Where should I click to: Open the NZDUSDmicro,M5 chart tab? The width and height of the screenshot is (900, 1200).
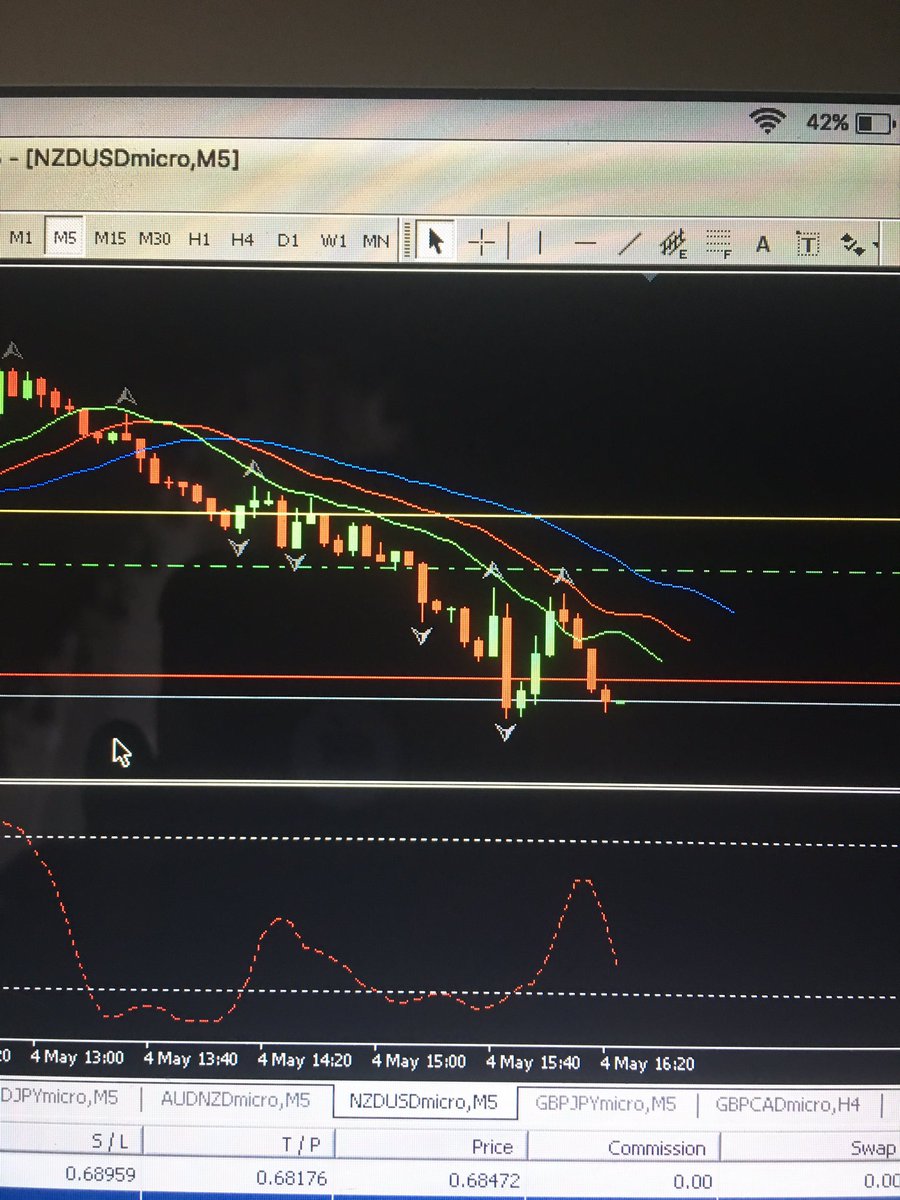pyautogui.click(x=423, y=1101)
